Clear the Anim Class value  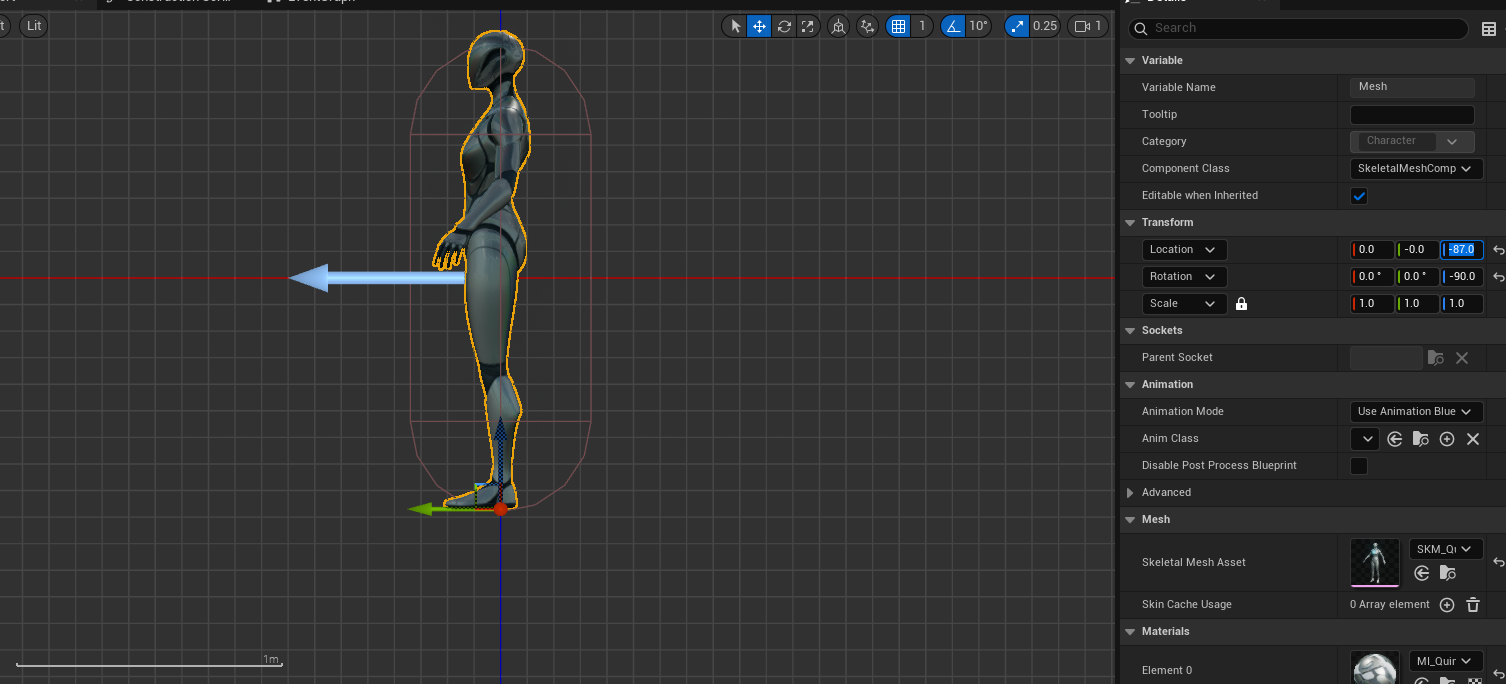[1472, 439]
